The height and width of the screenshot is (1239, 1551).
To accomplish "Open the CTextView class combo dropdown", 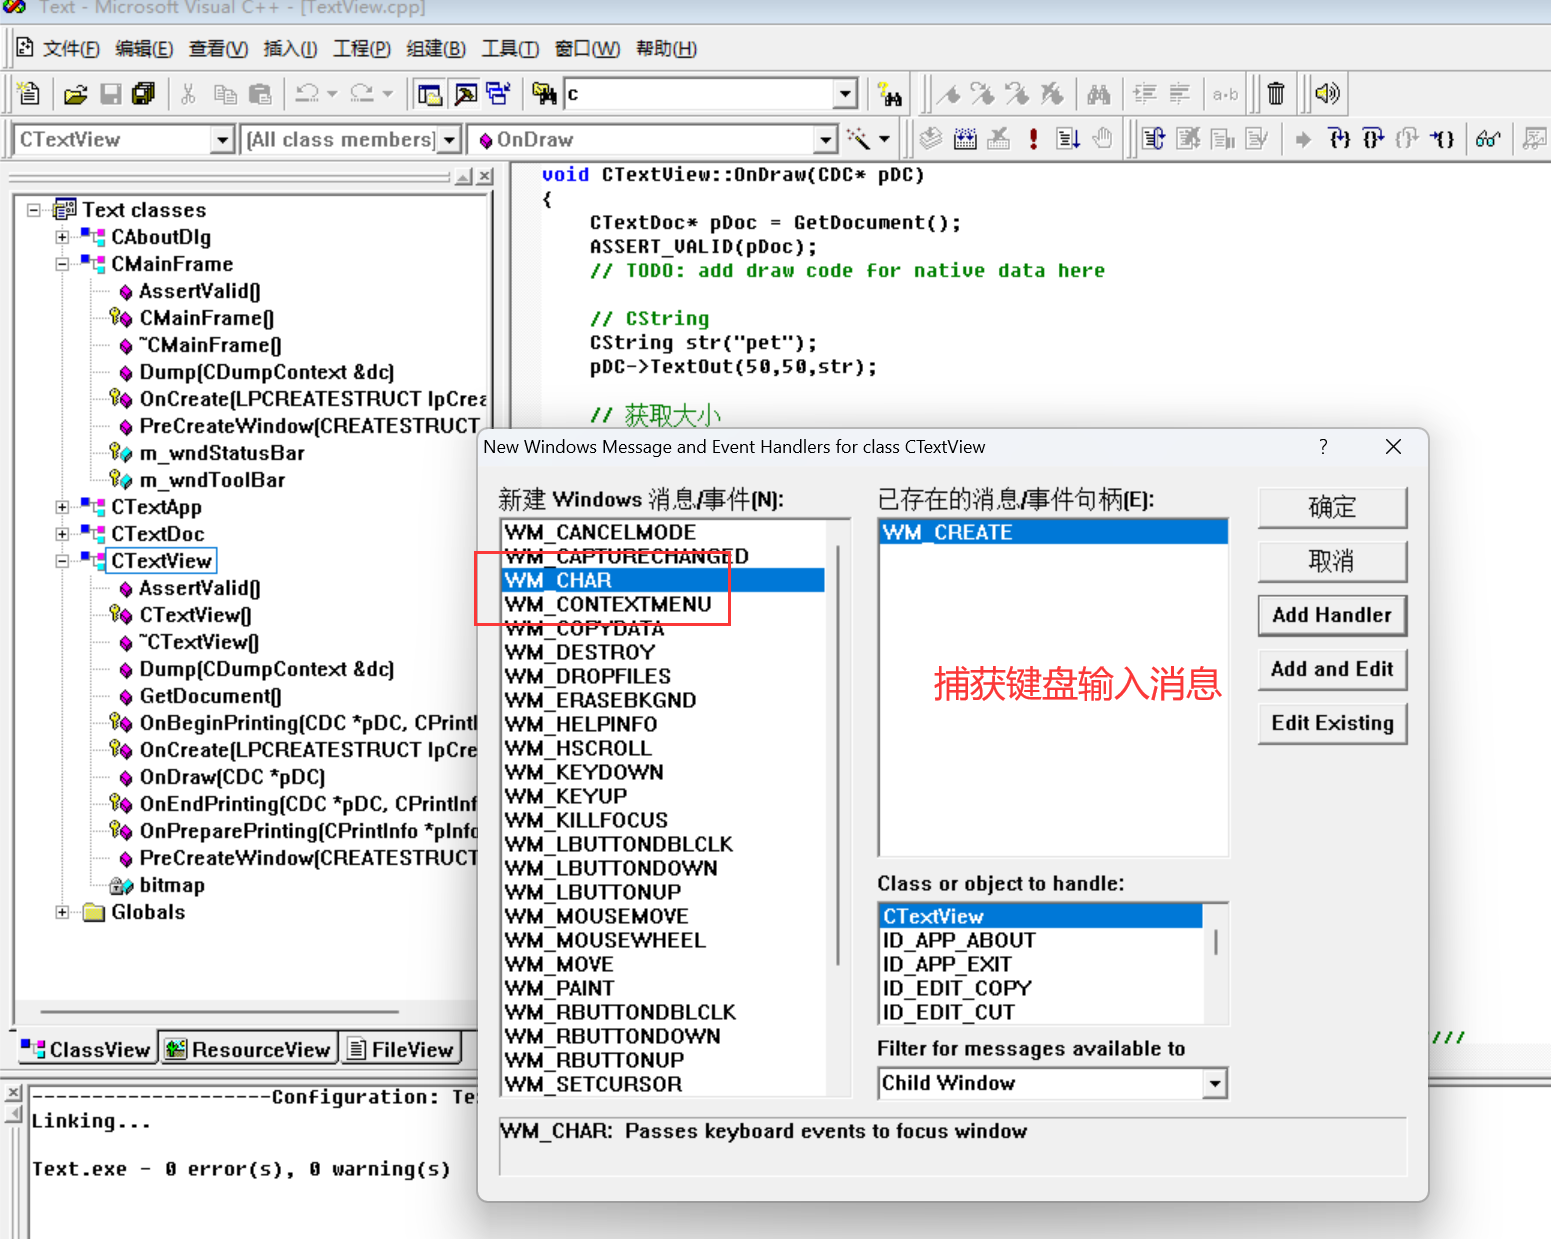I will tap(224, 140).
